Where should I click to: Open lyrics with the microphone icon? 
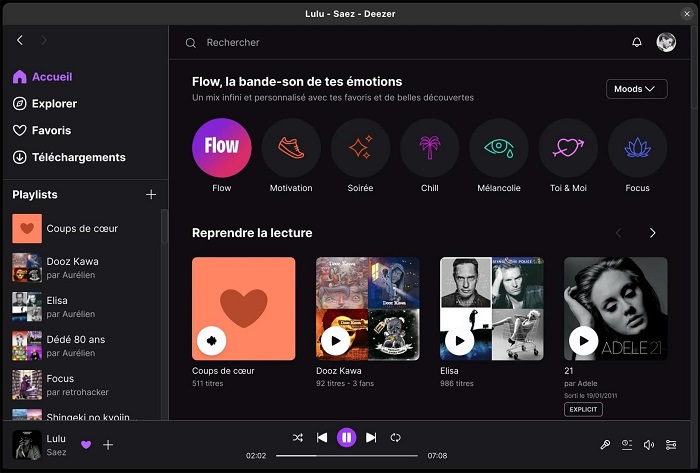coord(605,444)
